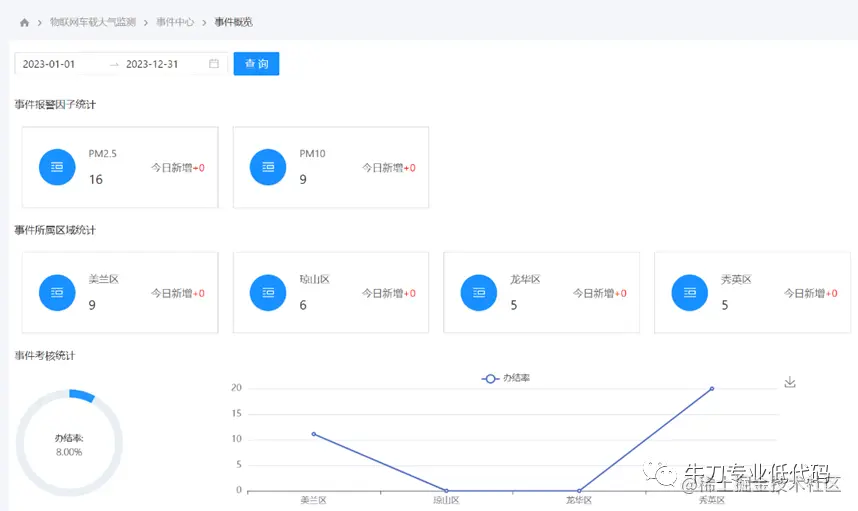Screen dimensions: 858x511
Task: Click the 美兰区 x-axis label
Action: click(314, 500)
